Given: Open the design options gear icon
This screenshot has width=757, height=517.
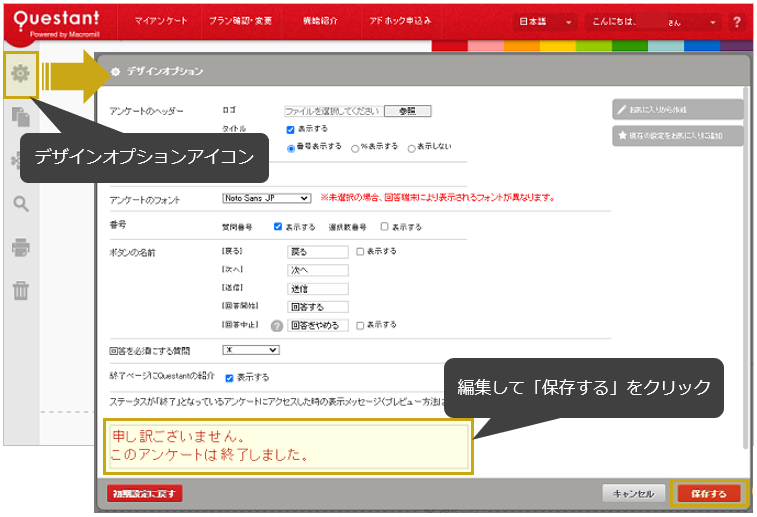Looking at the screenshot, I should (x=20, y=74).
